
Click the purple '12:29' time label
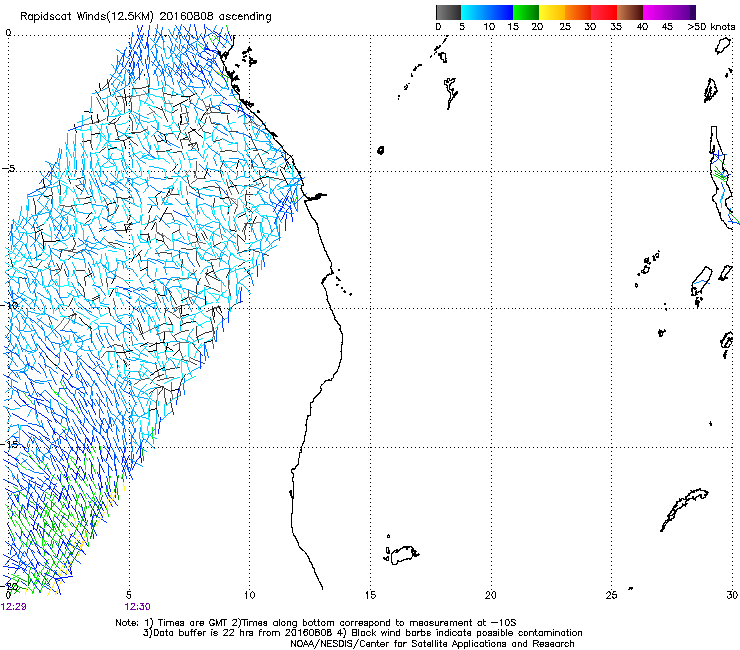point(13,607)
